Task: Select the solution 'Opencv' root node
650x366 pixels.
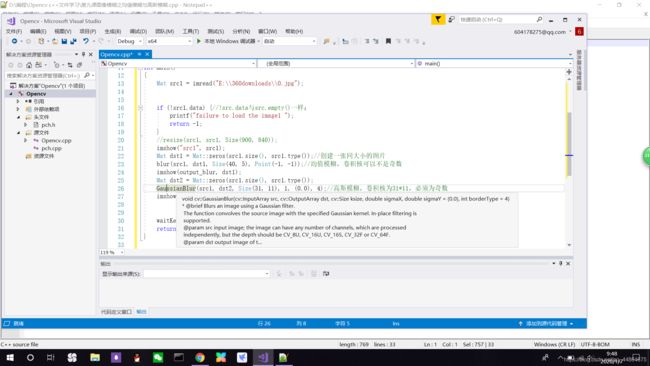Action: point(51,86)
